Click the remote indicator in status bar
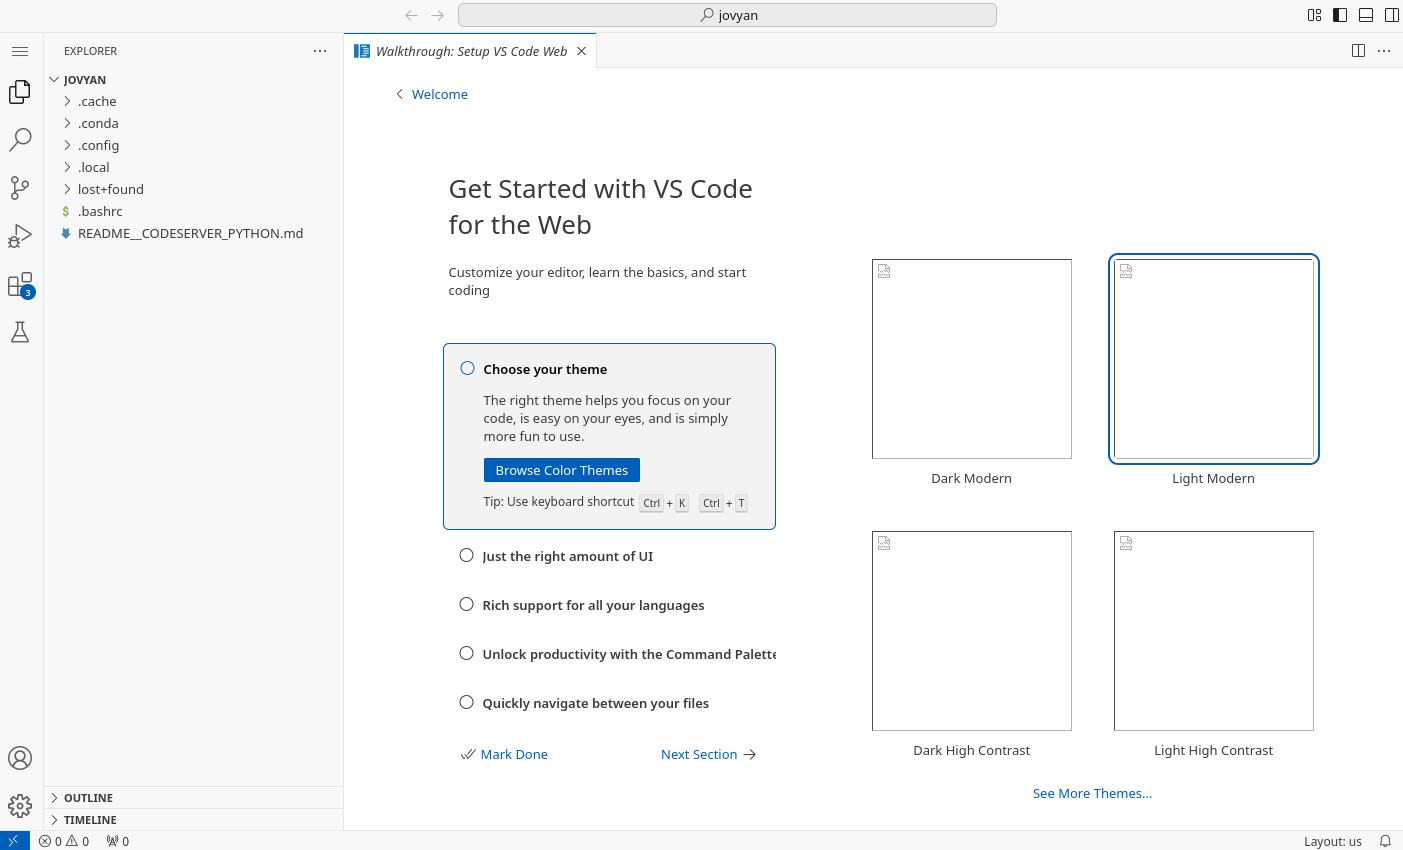 [15, 841]
